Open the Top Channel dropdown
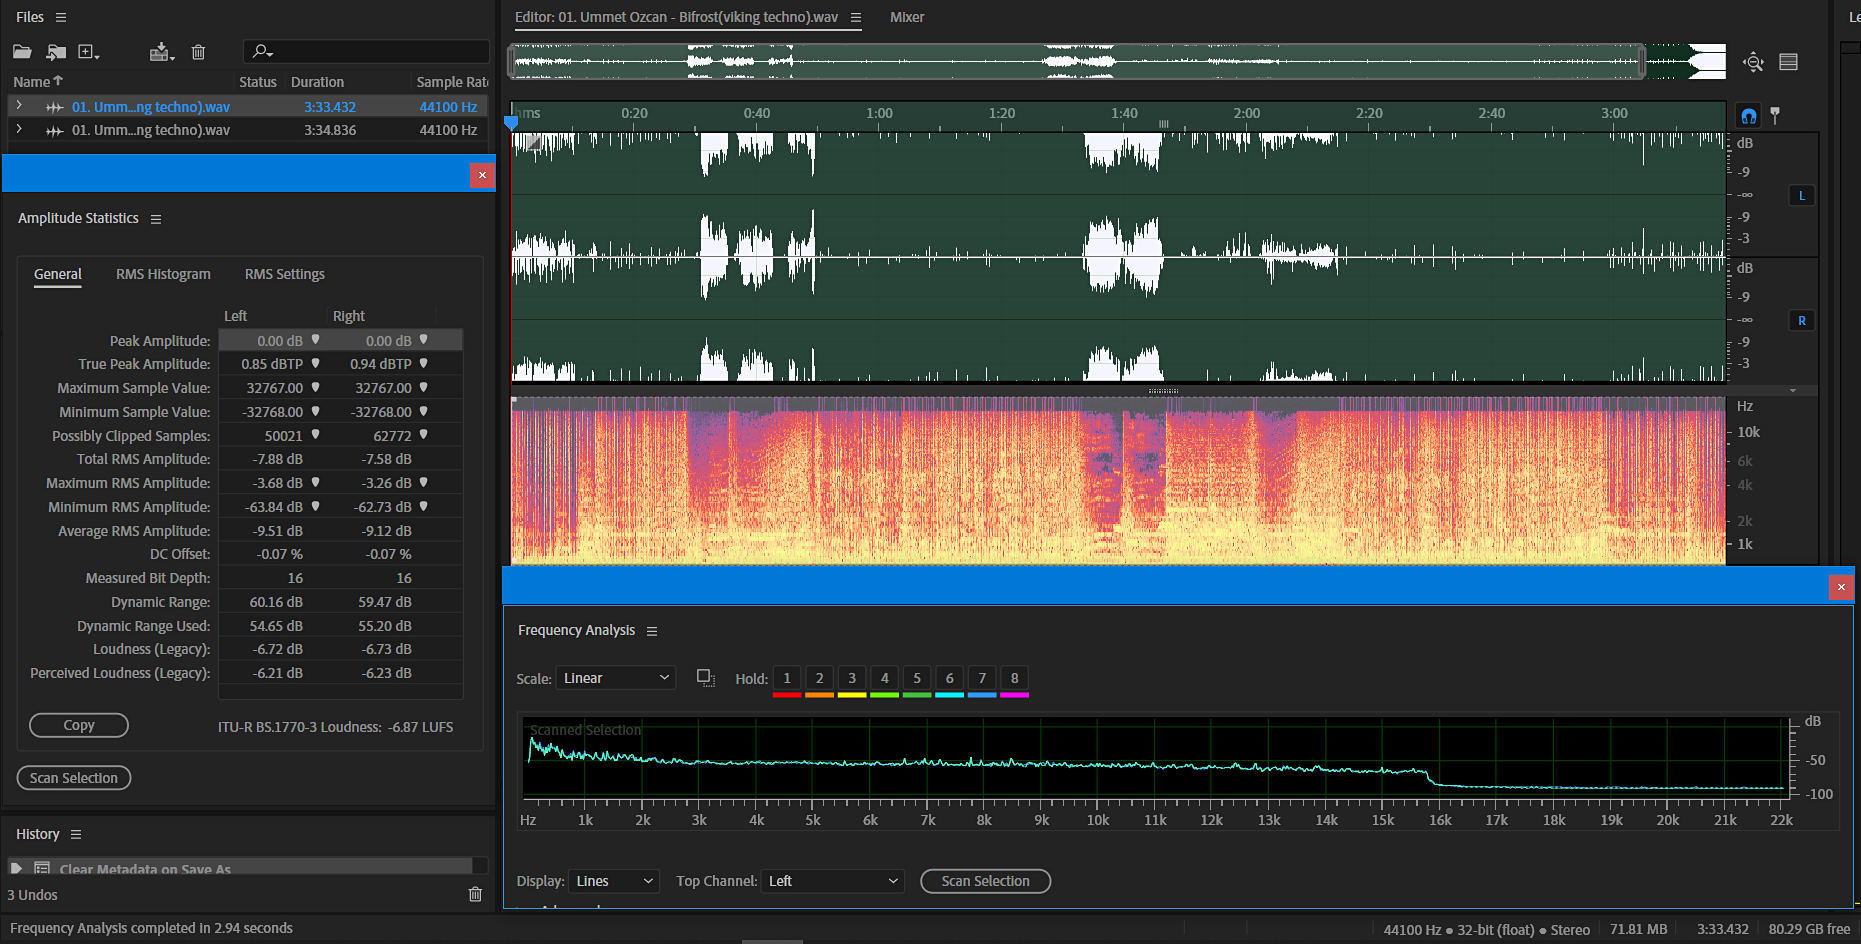The height and width of the screenshot is (944, 1861). (x=832, y=881)
